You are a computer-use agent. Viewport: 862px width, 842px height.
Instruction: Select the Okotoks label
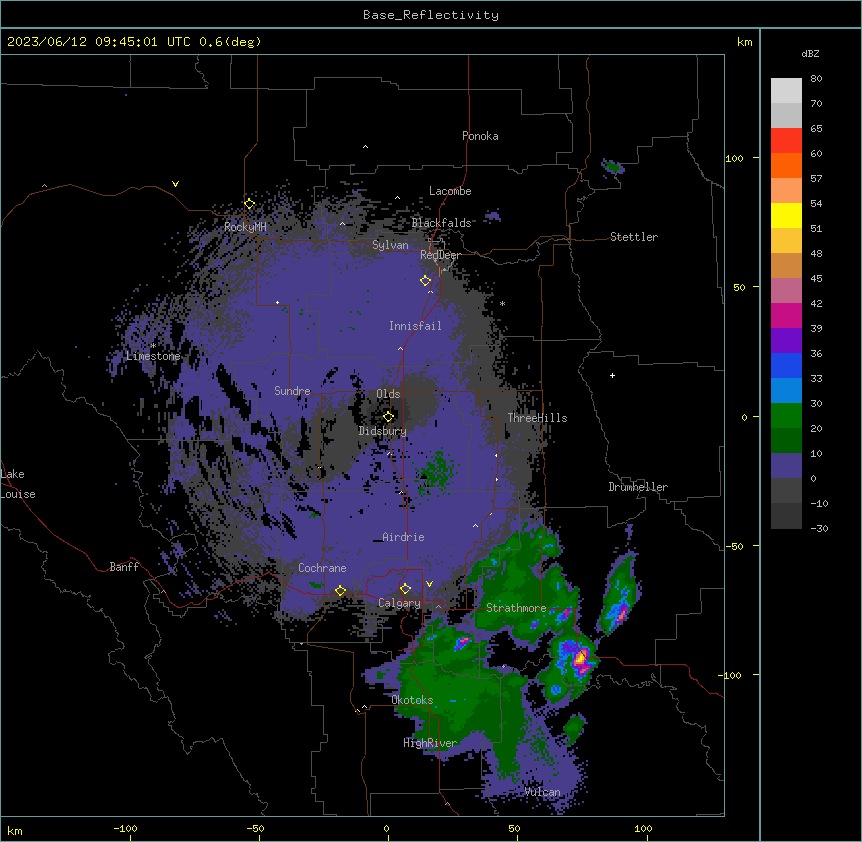pyautogui.click(x=412, y=700)
